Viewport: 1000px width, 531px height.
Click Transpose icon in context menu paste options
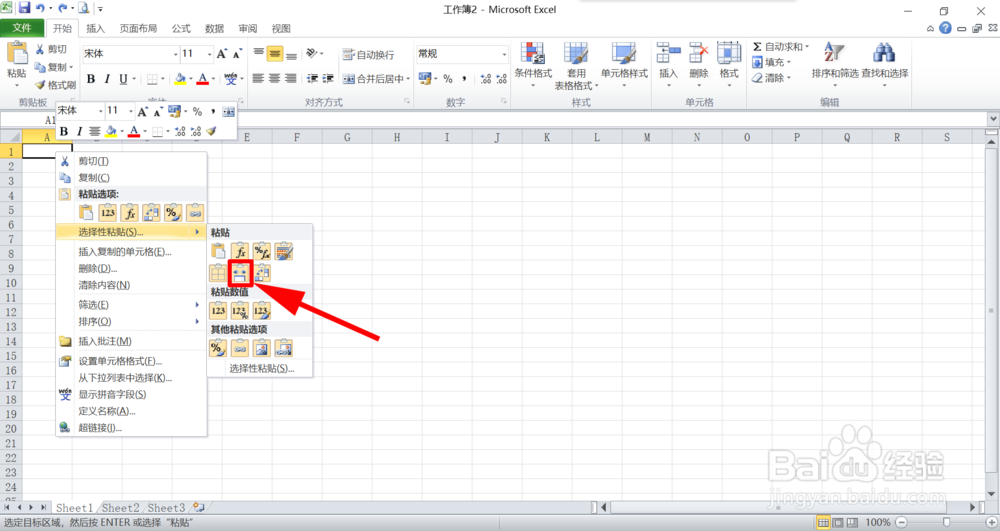[x=151, y=212]
